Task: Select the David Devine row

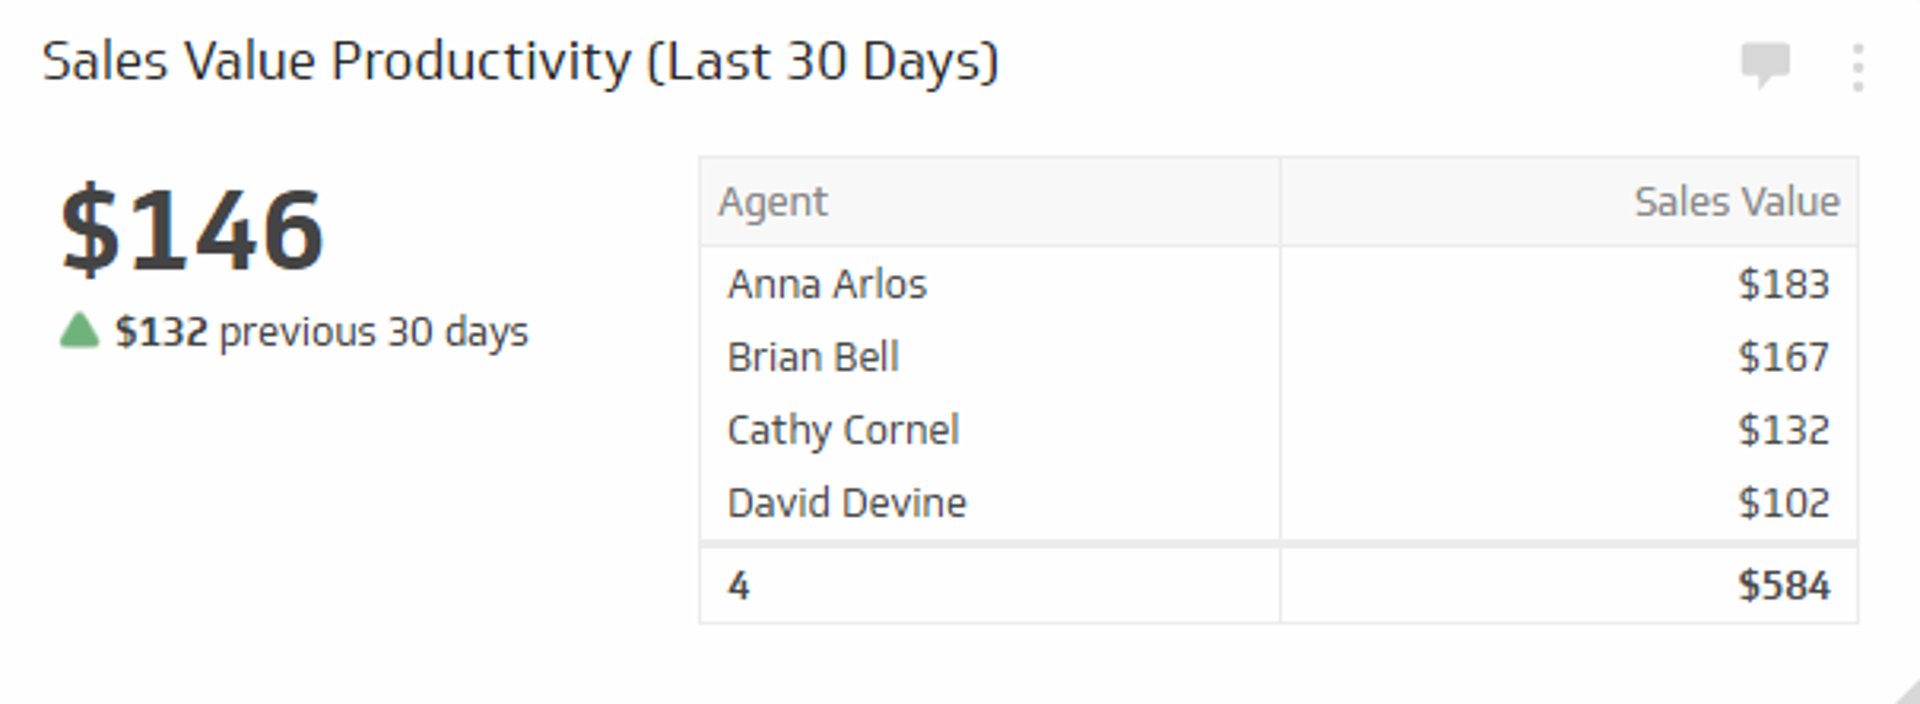Action: coord(847,503)
